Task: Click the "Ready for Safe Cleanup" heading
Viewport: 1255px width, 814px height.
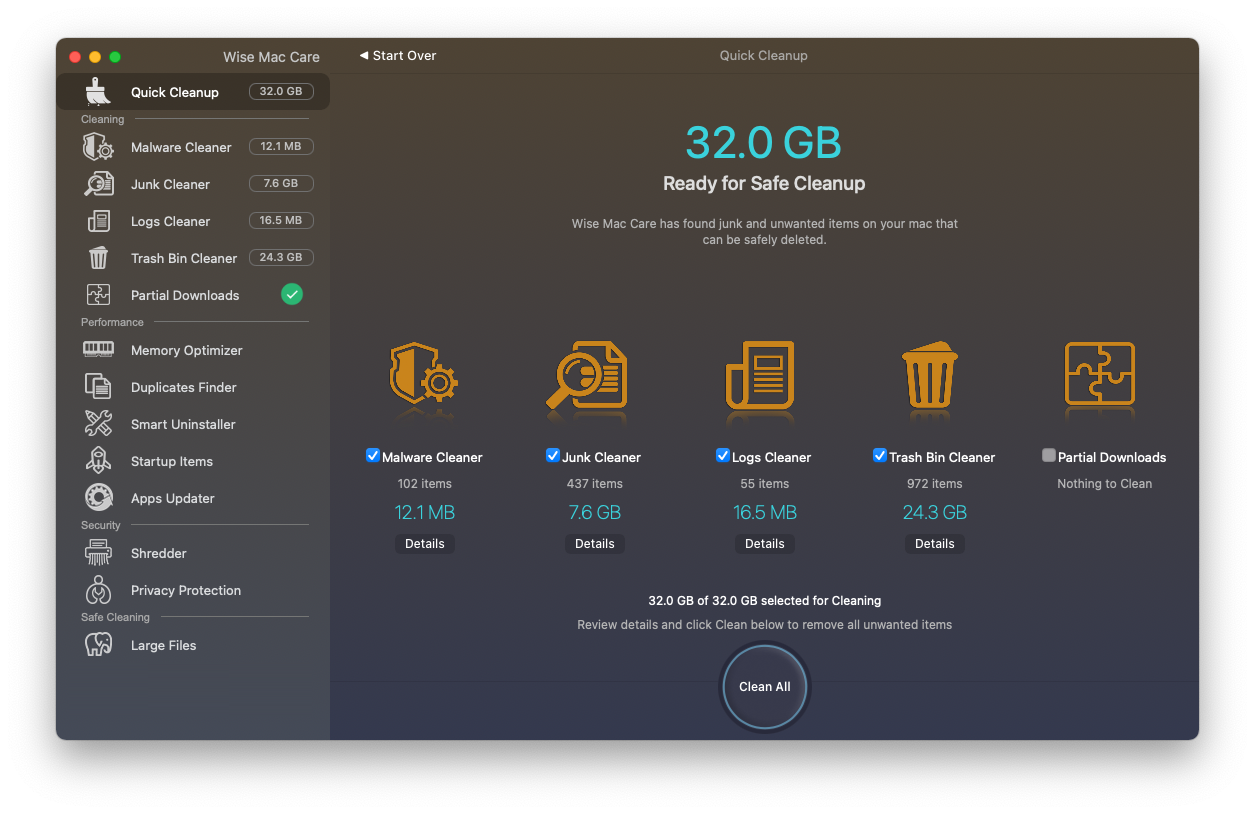Action: coord(764,184)
